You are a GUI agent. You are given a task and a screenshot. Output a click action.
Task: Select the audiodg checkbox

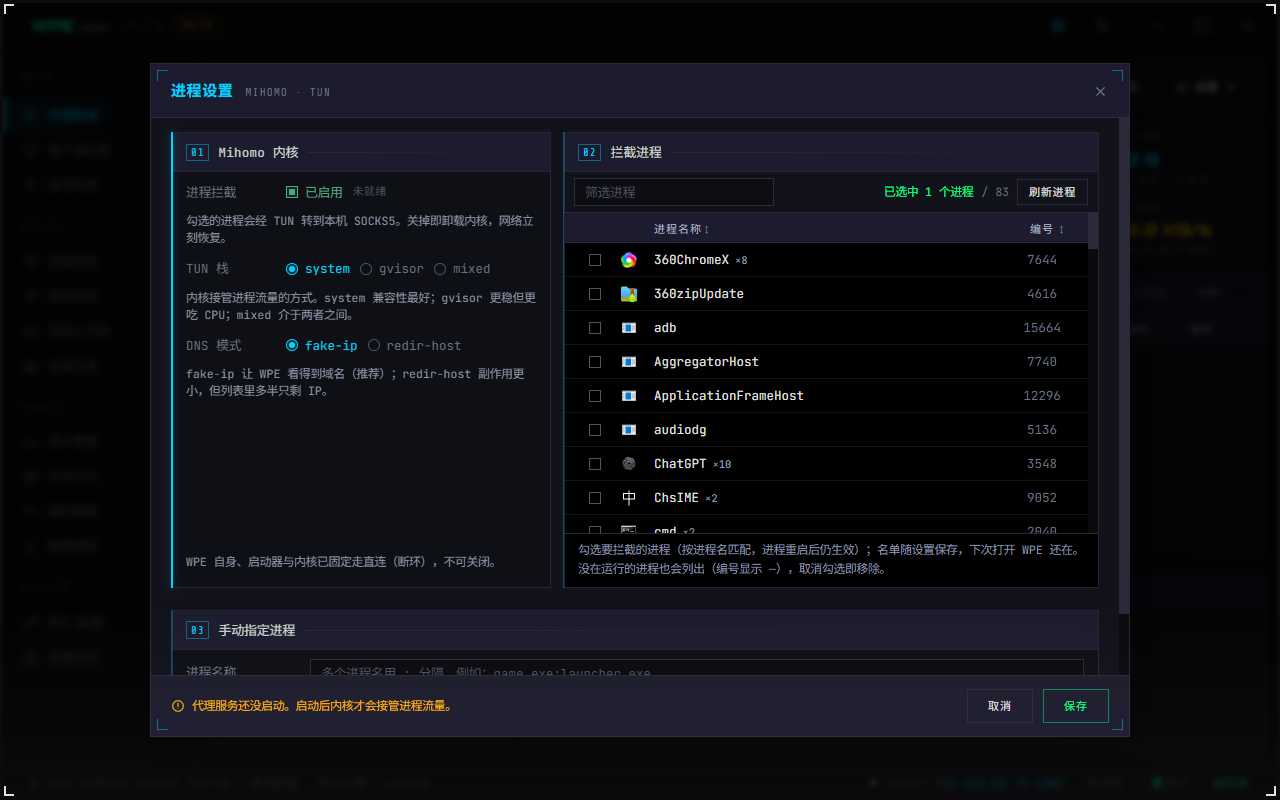[x=595, y=430]
